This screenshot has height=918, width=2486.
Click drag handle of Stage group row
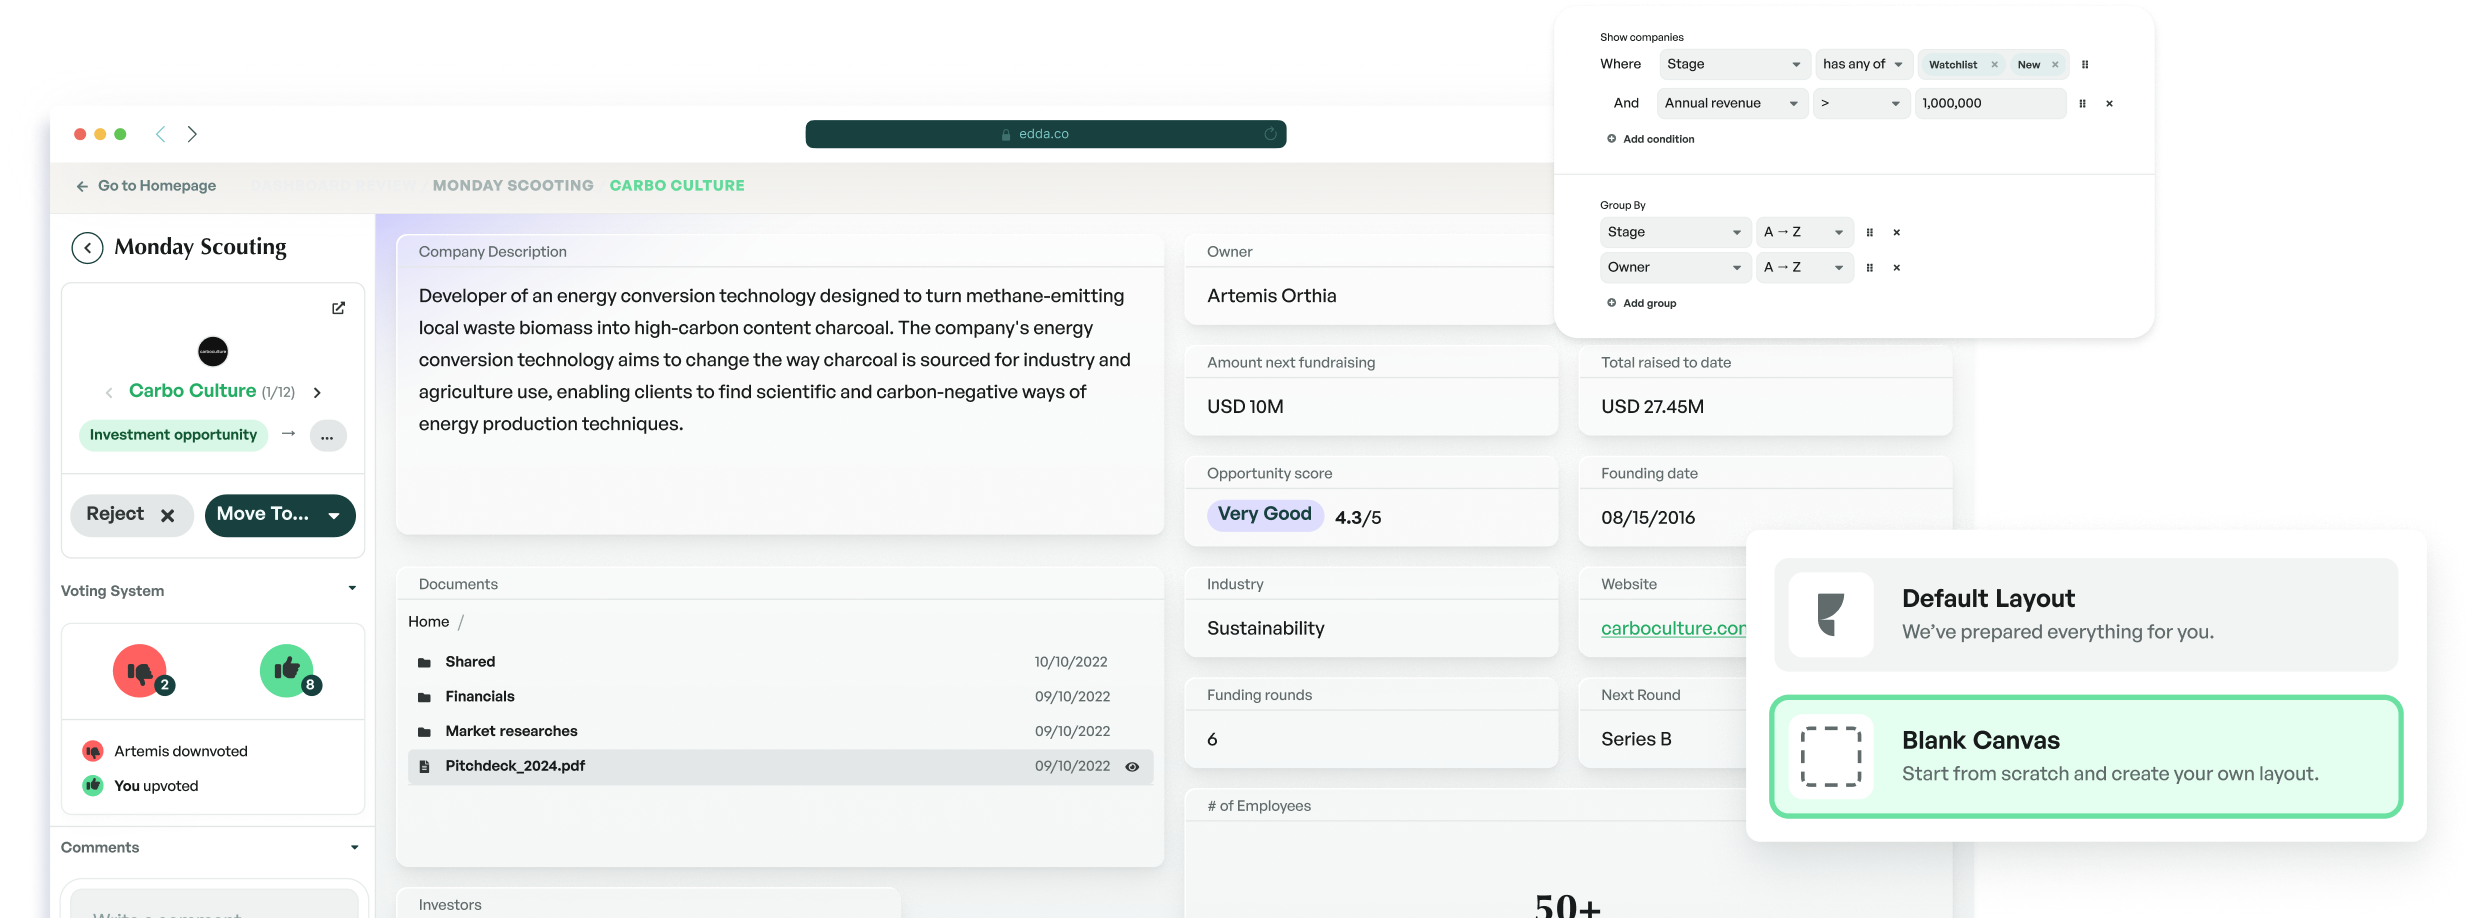[1869, 233]
